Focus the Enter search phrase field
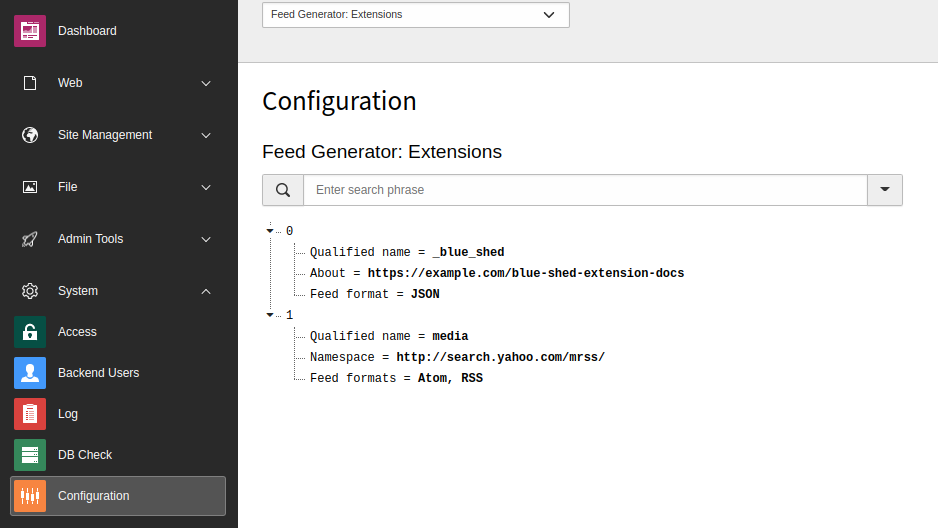This screenshot has height=528, width=938. (x=586, y=190)
